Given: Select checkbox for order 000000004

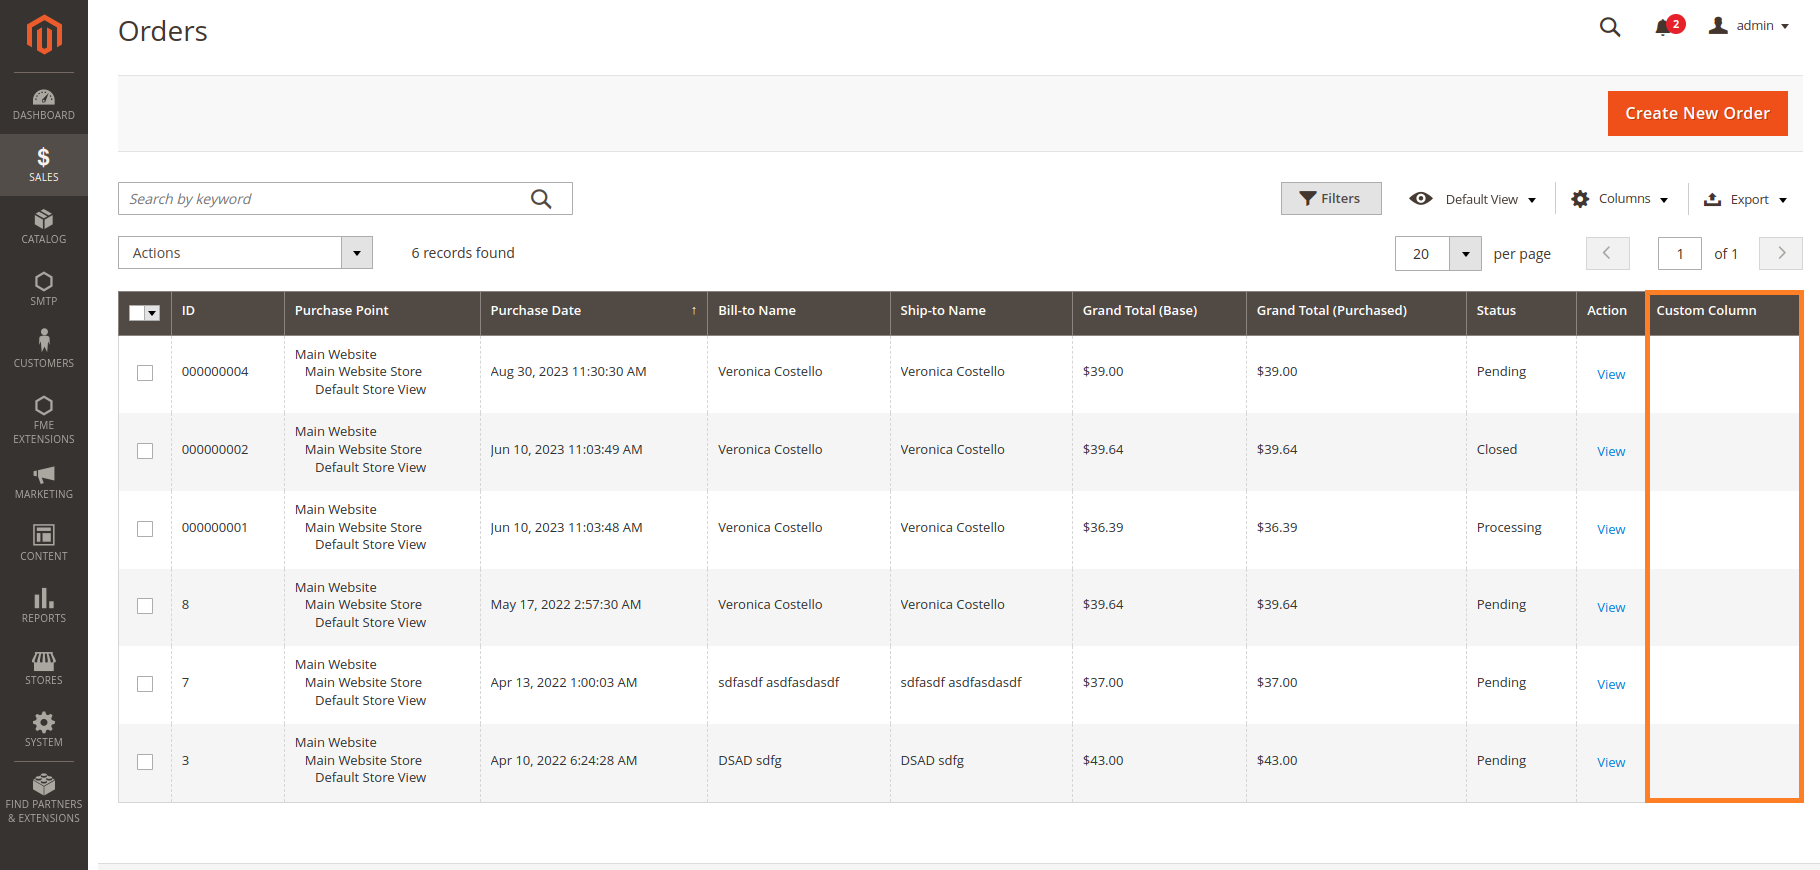Looking at the screenshot, I should pos(145,373).
